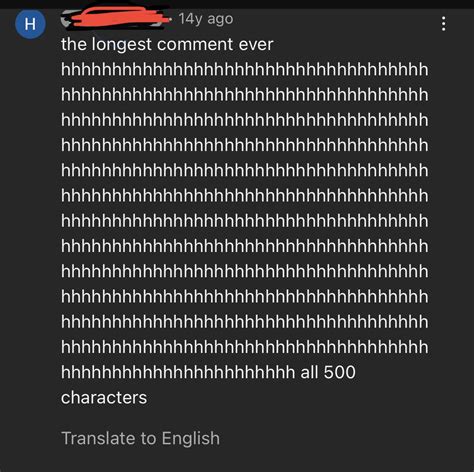Click the last full row of h letters
474x472 pixels.
tap(245, 347)
